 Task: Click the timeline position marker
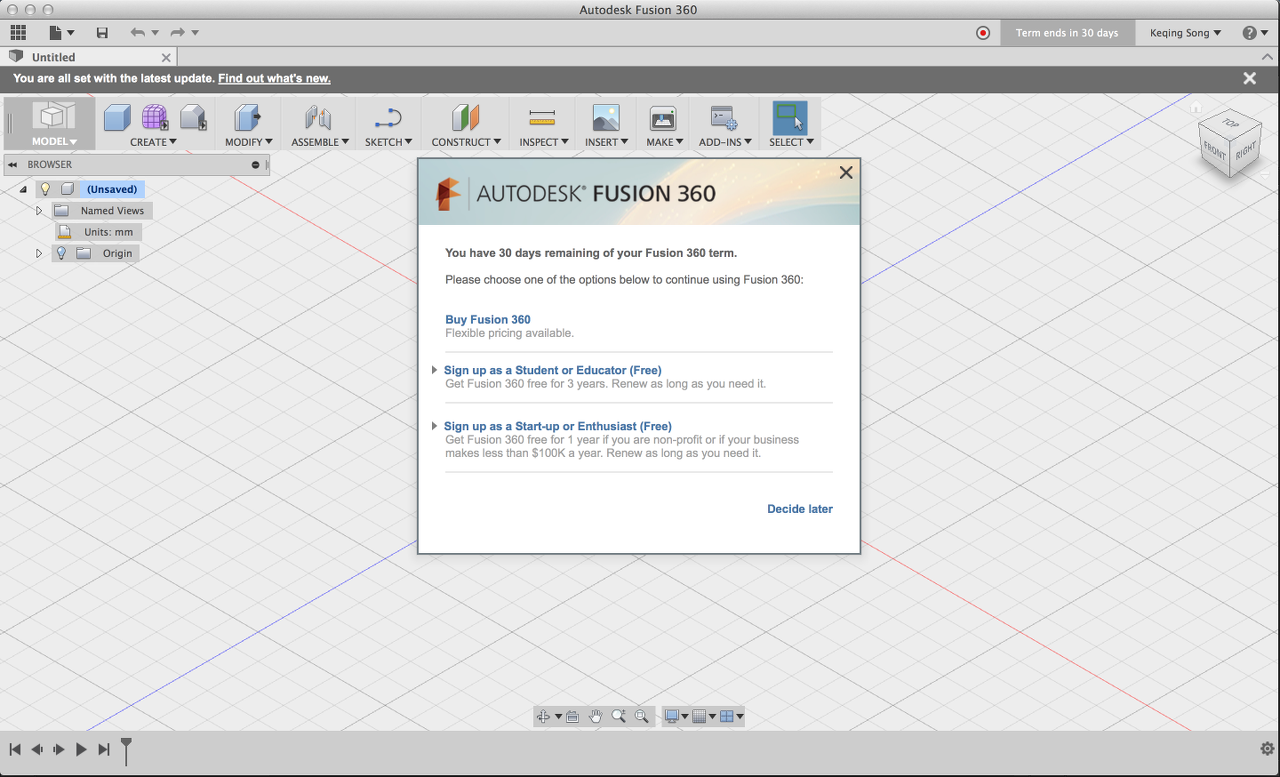coord(126,751)
